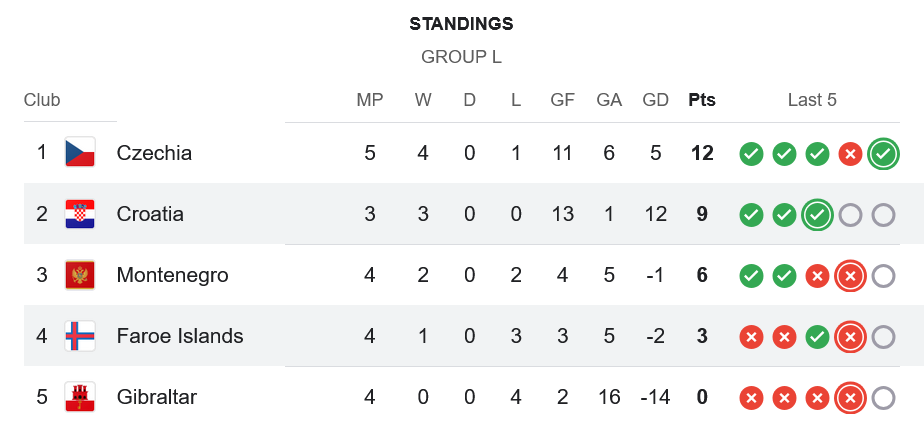
Task: Open the Czechia team link
Action: (x=154, y=153)
